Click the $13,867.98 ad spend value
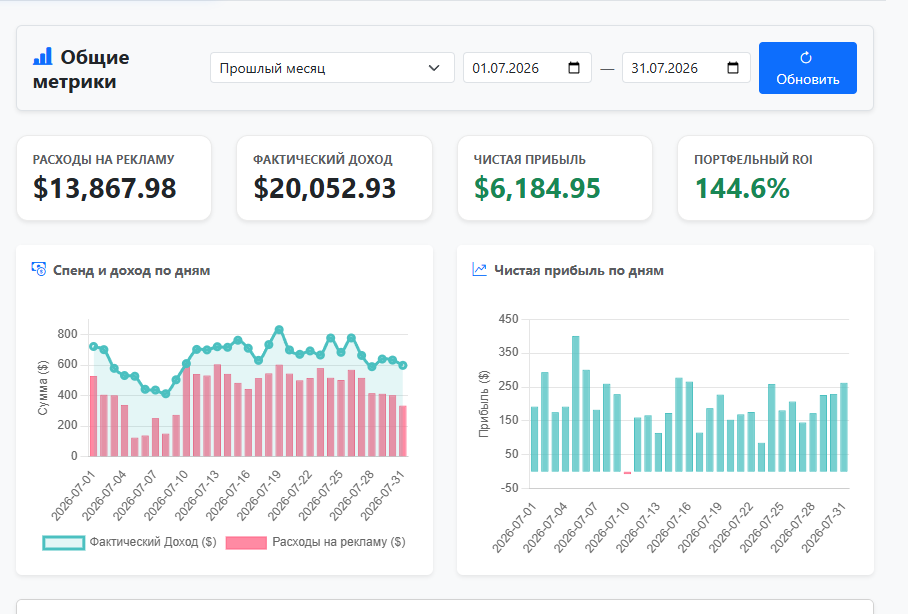The height and width of the screenshot is (614, 908). 104,188
